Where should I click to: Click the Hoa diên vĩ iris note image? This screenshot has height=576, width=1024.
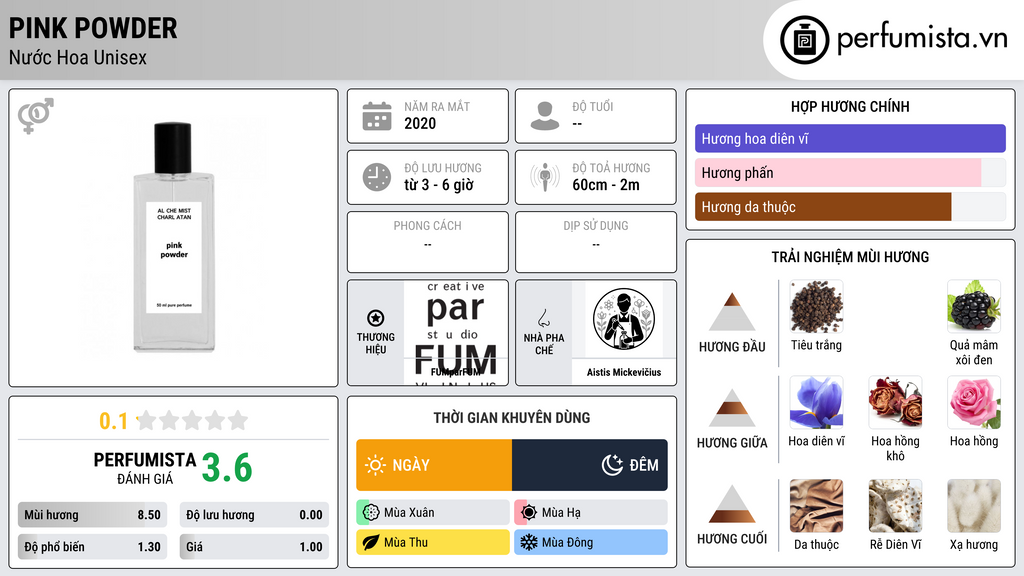(x=816, y=403)
